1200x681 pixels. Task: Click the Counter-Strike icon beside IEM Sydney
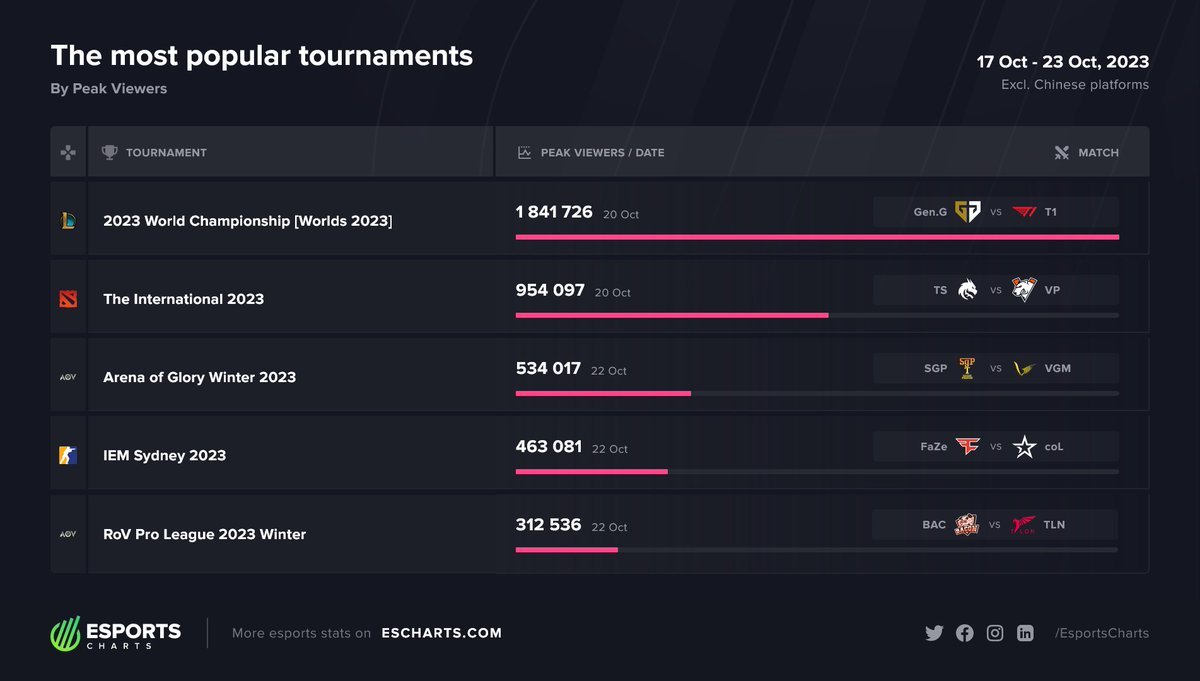[68, 455]
